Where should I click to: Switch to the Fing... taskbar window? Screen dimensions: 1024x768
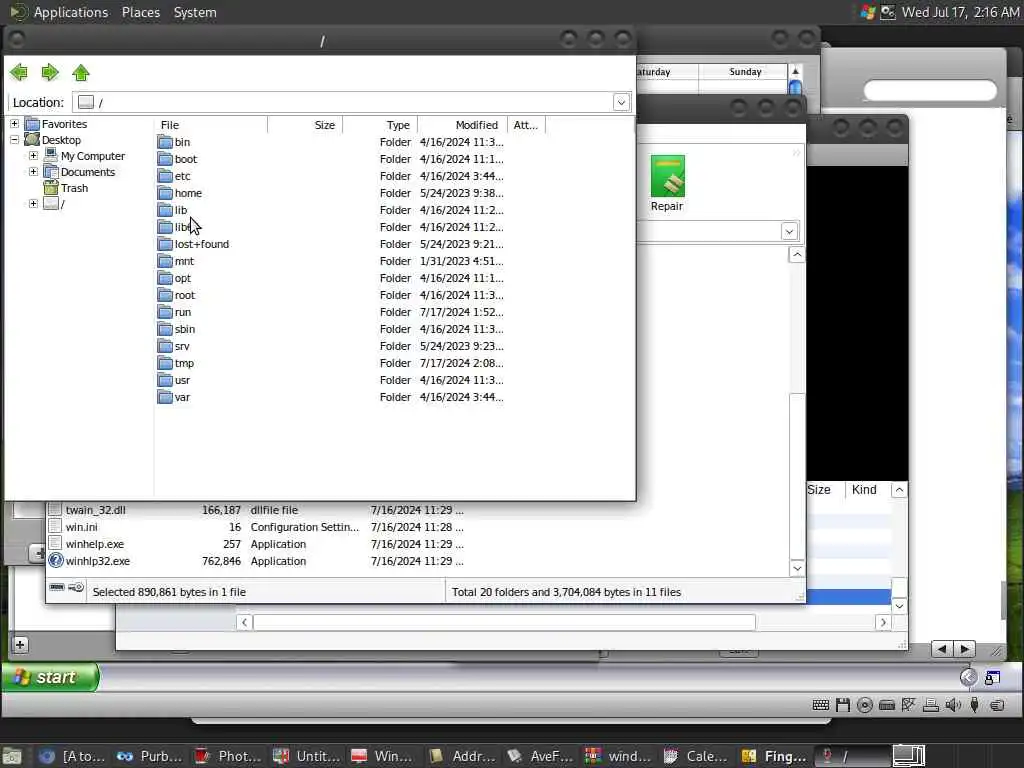[x=773, y=756]
